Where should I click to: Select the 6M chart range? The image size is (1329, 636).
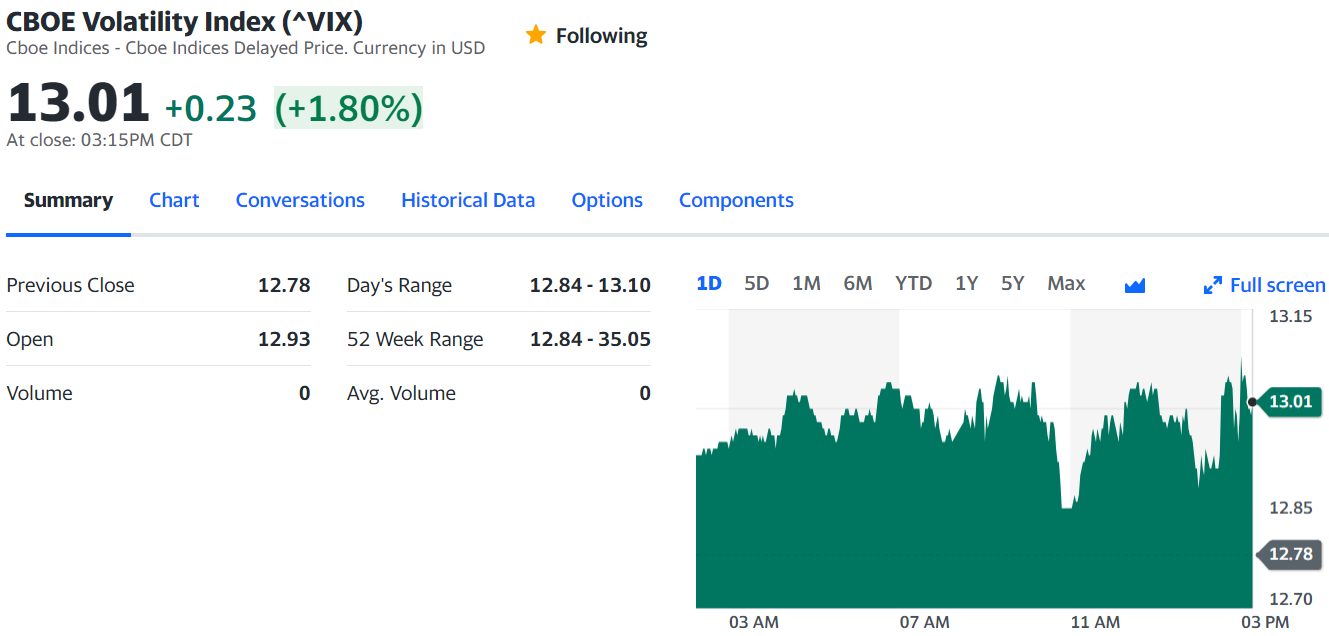click(x=858, y=283)
